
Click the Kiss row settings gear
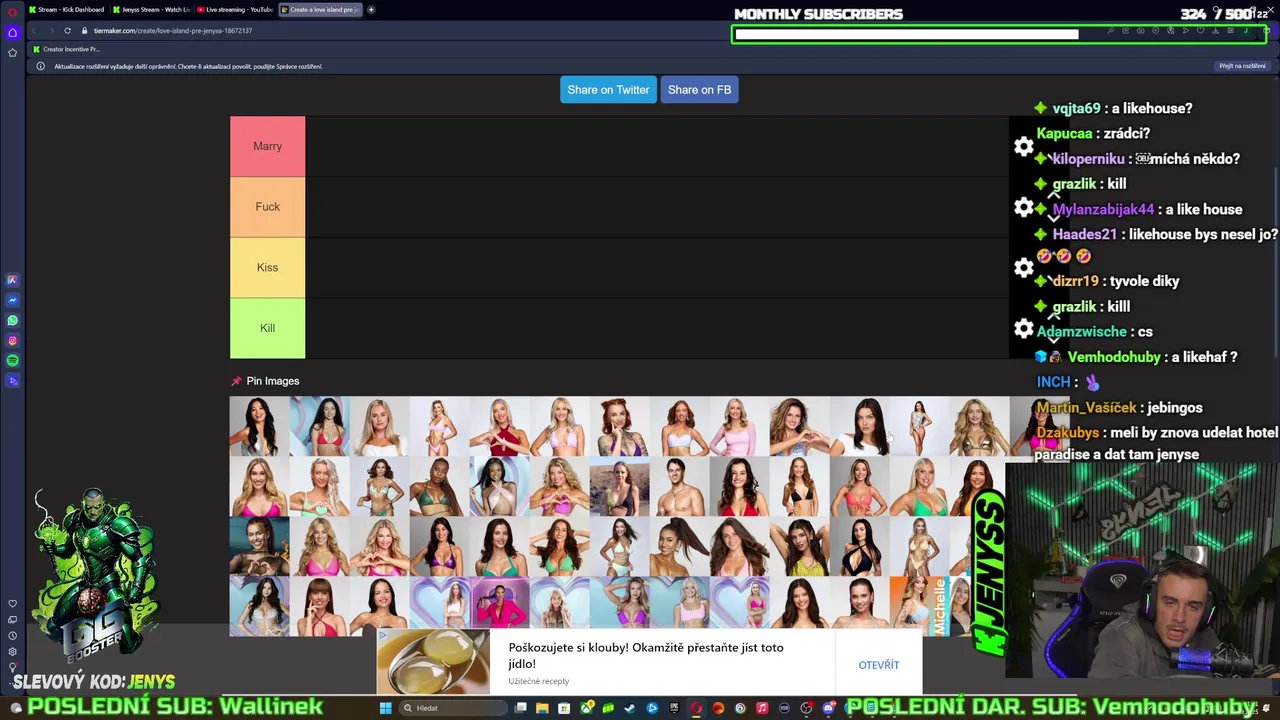pyautogui.click(x=1023, y=268)
